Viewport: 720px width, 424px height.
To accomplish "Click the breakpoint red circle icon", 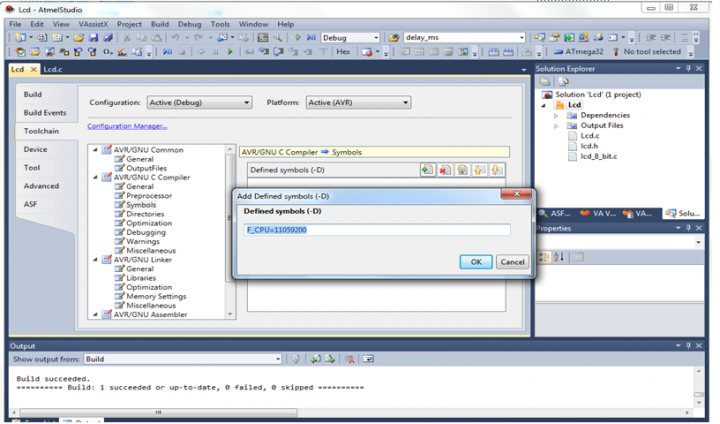I will [366, 52].
